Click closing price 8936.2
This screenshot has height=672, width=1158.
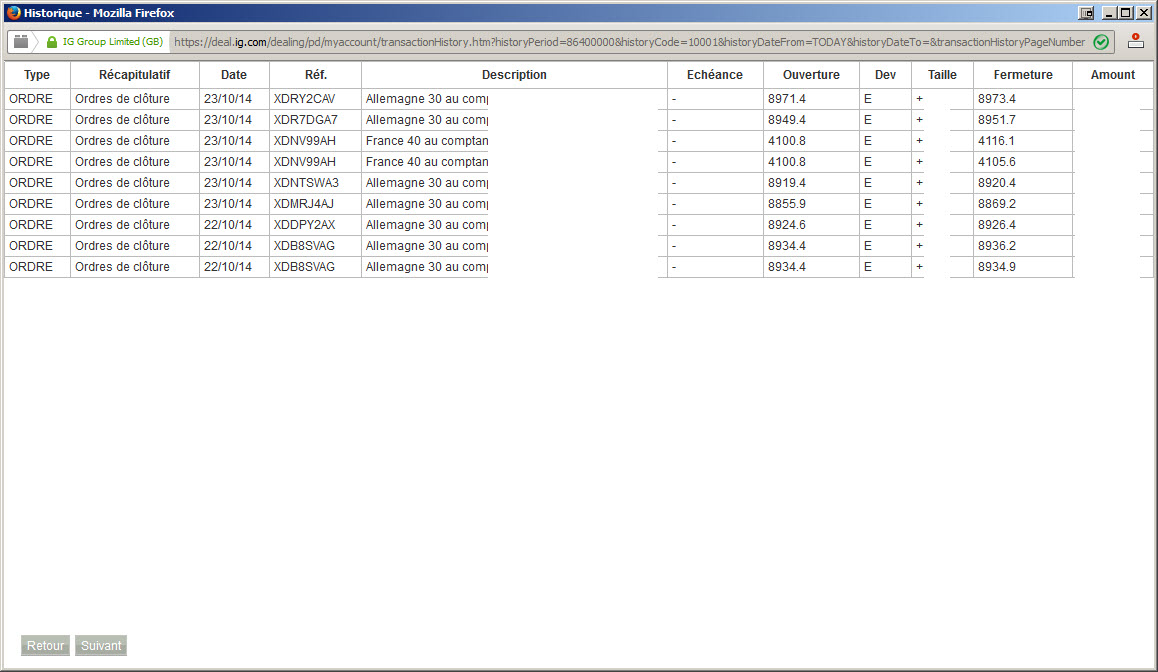click(997, 246)
